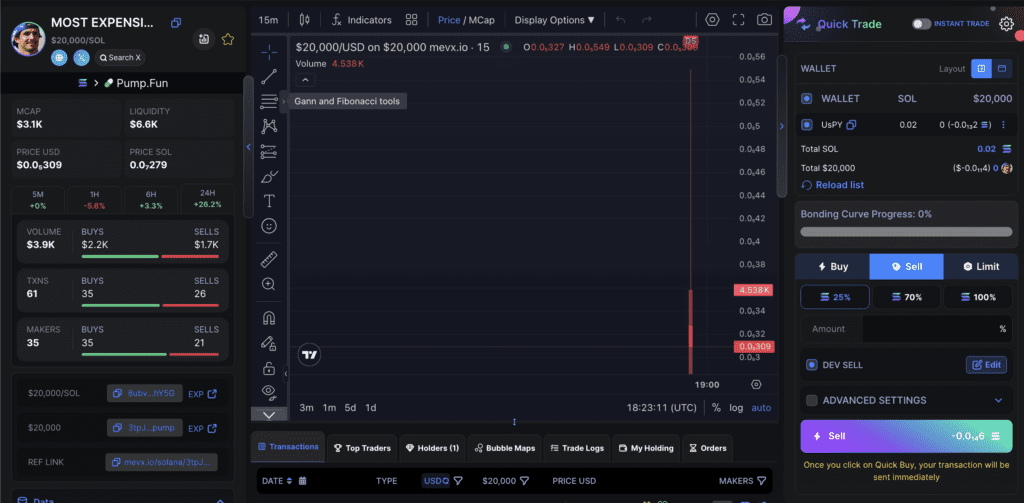Viewport: 1024px width, 503px height.
Task: Click Edit button for DEV SELL
Action: [986, 365]
